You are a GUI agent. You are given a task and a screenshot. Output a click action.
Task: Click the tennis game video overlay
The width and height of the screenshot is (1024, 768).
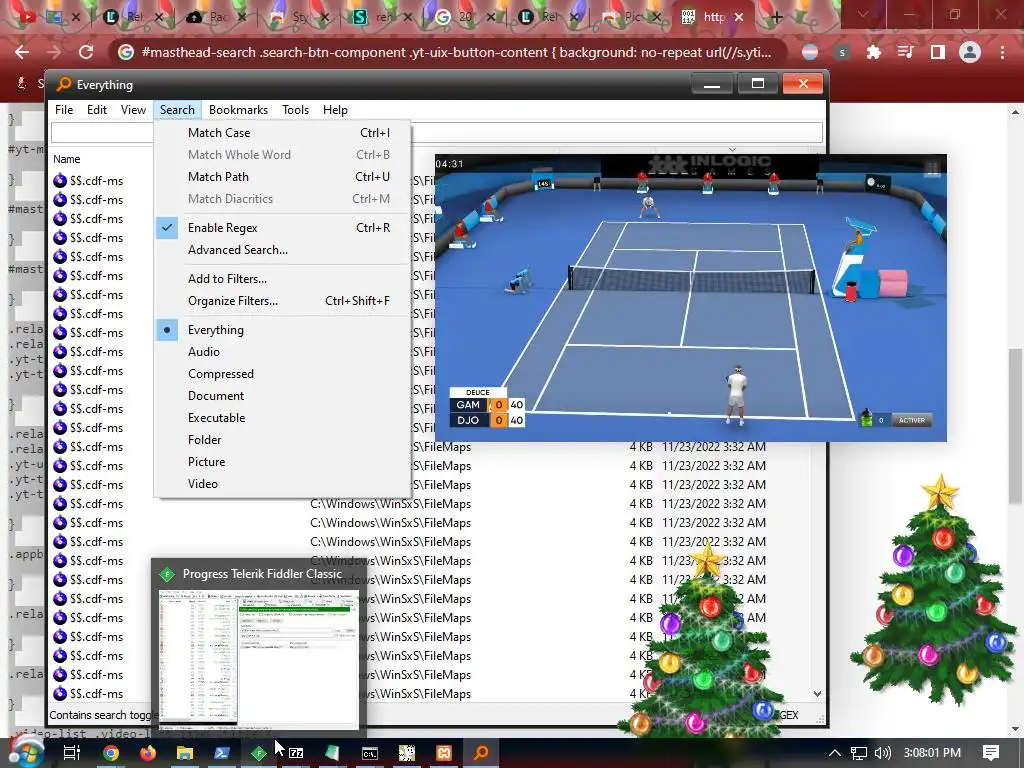pos(690,298)
